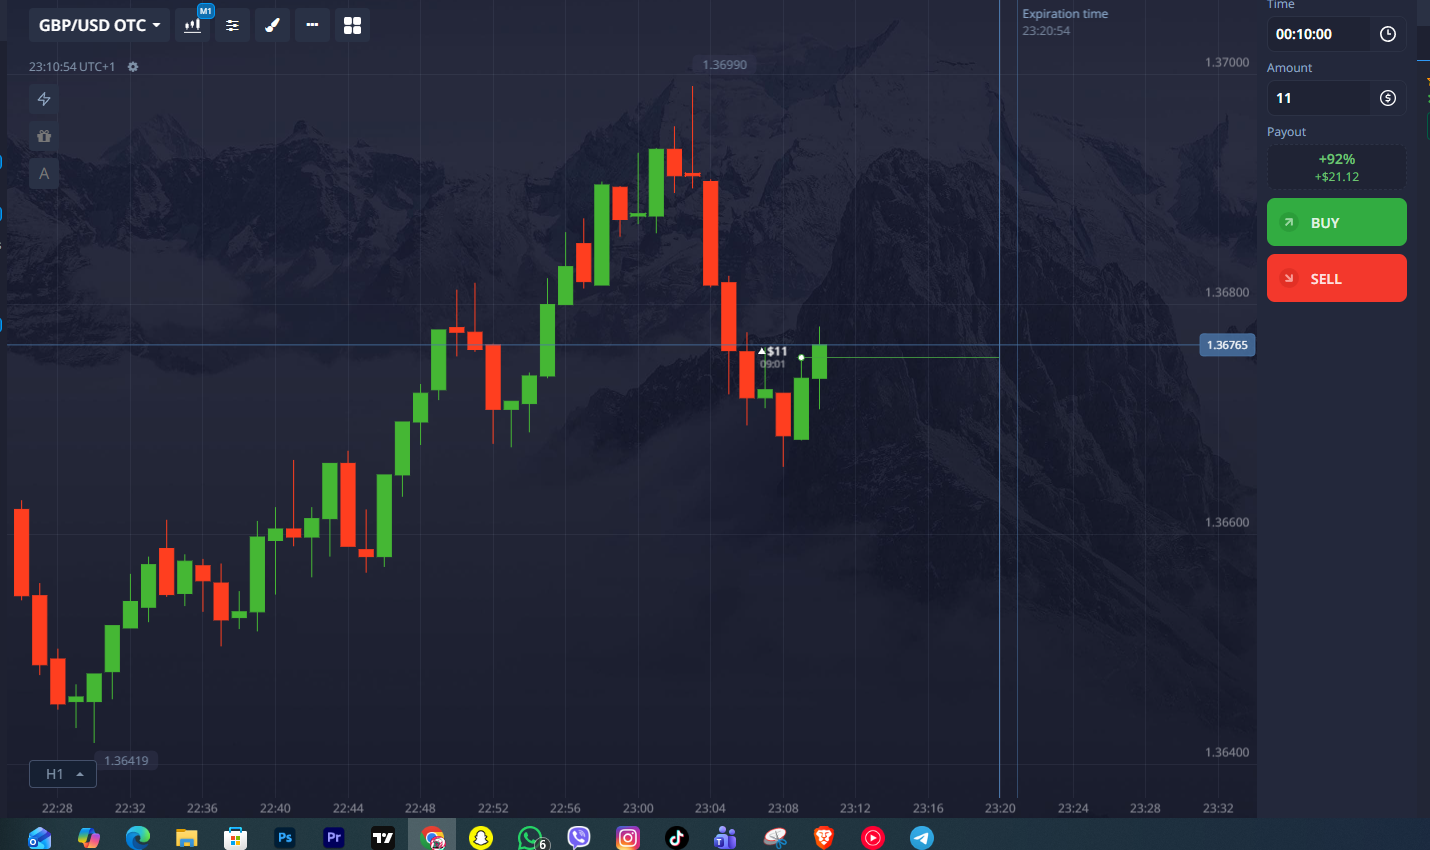Image resolution: width=1430 pixels, height=850 pixels.
Task: Open the gift bonuses icon
Action: (x=44, y=136)
